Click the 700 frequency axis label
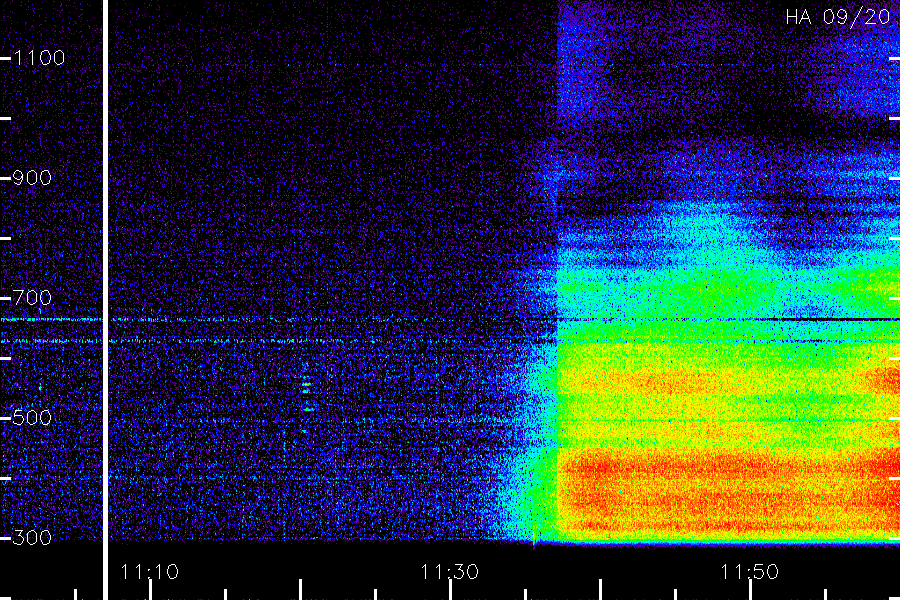This screenshot has width=900, height=600. point(32,298)
